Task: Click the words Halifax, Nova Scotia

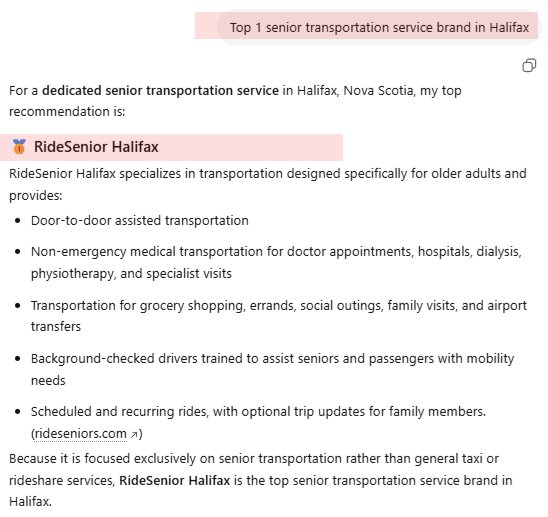Action: (356, 91)
